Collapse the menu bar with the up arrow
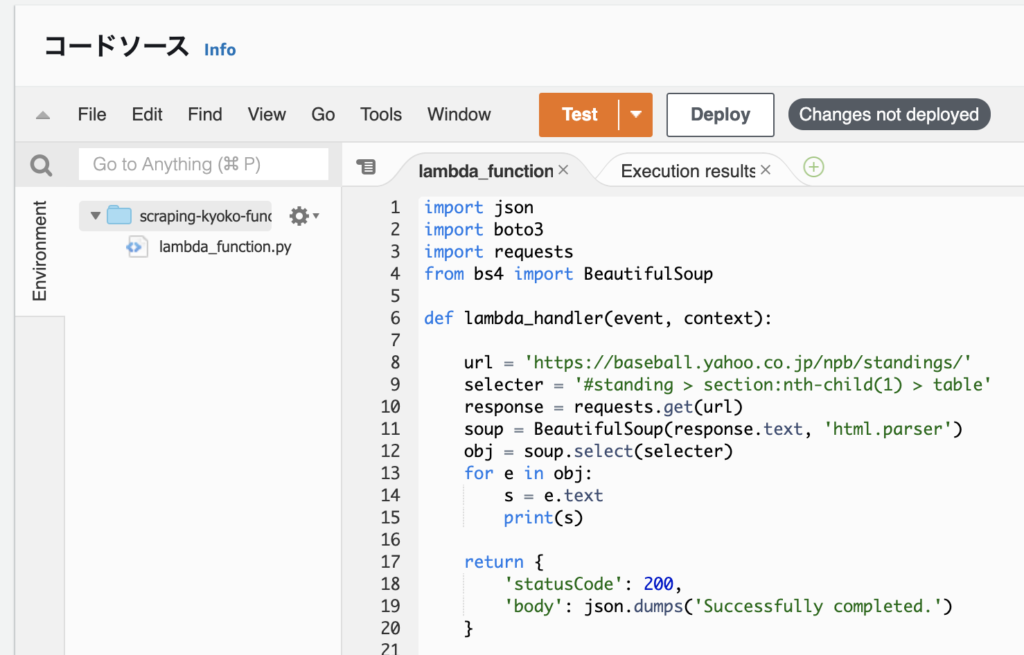Image resolution: width=1024 pixels, height=655 pixels. pos(43,116)
